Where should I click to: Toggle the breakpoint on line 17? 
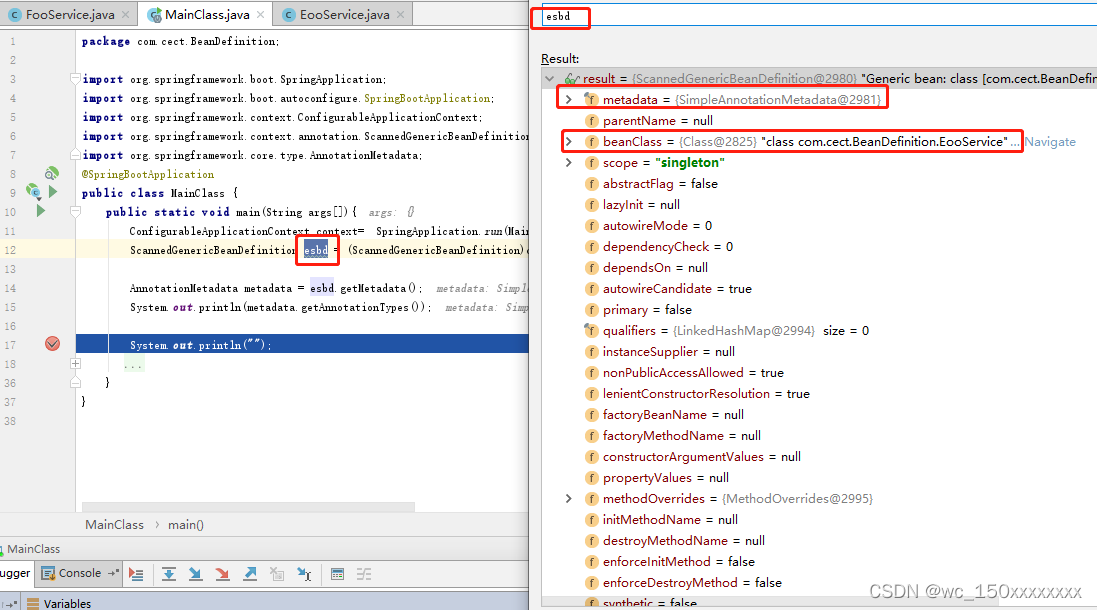pyautogui.click(x=52, y=343)
